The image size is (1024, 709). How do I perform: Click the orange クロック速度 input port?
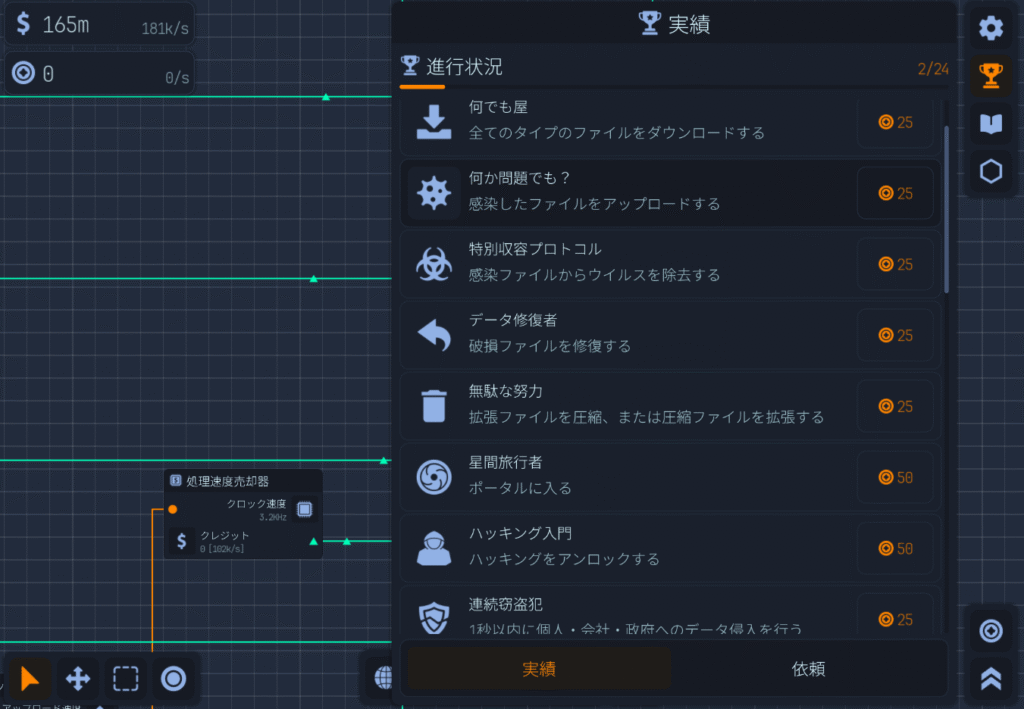[x=173, y=509]
